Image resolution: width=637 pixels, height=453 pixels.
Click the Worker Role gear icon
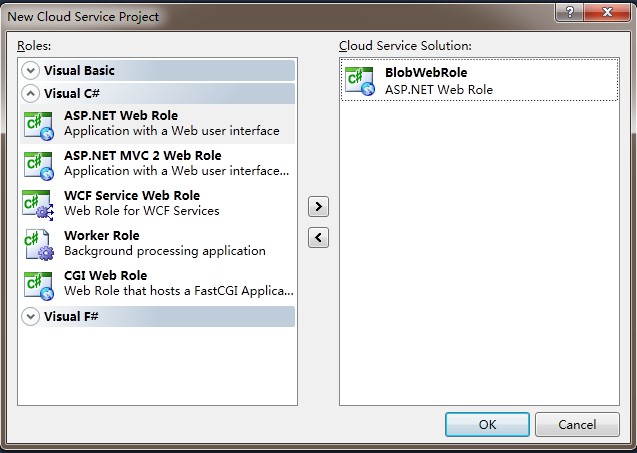tap(38, 243)
